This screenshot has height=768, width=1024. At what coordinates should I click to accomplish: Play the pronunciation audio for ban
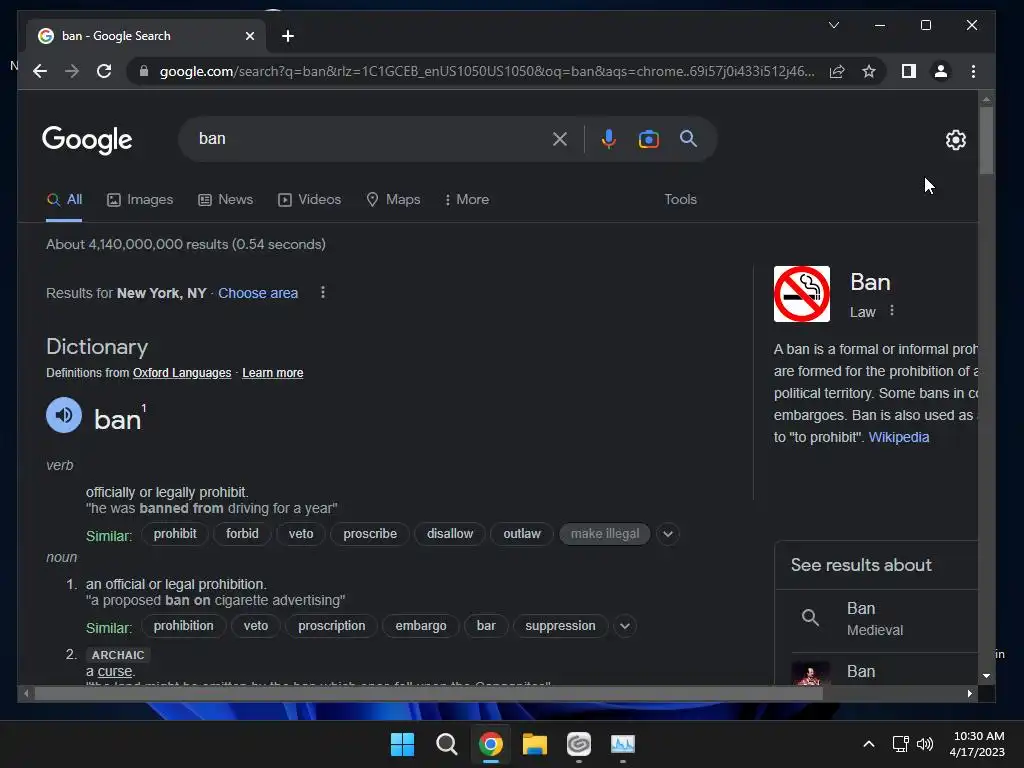point(64,415)
